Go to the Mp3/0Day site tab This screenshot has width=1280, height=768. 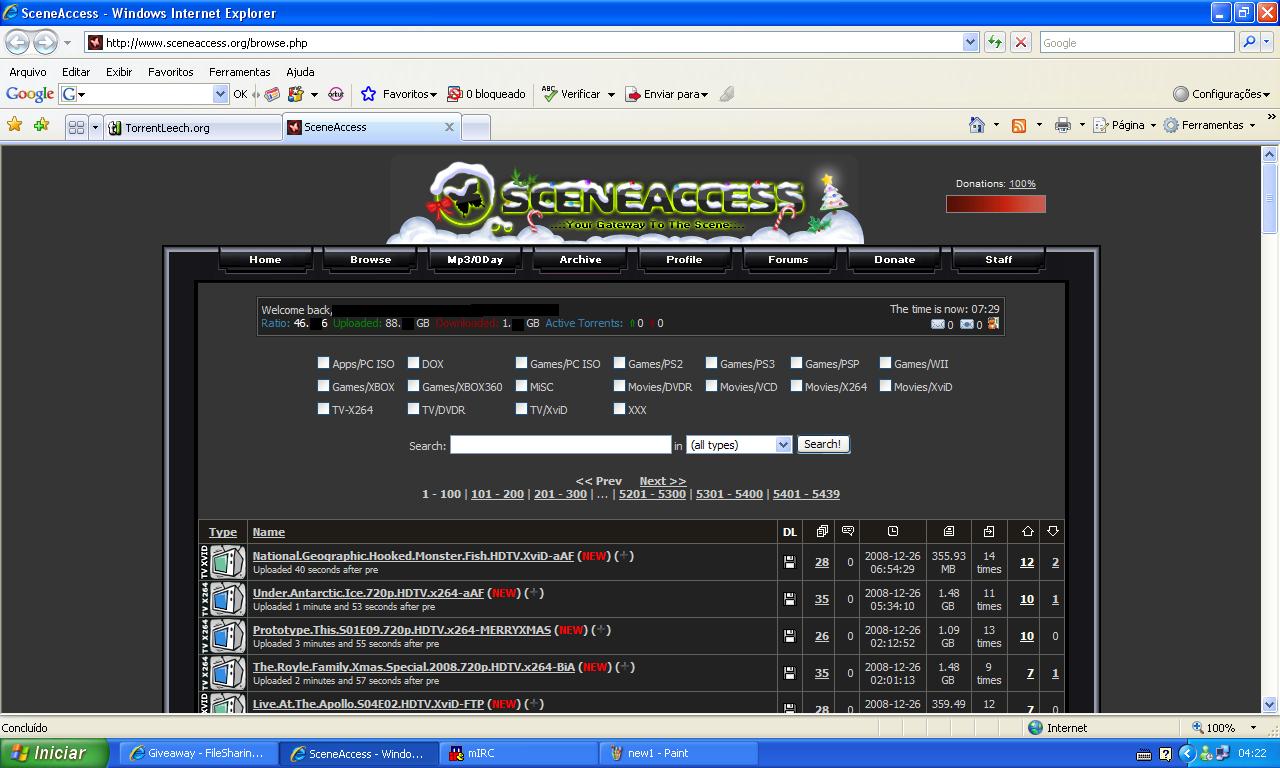(x=475, y=259)
